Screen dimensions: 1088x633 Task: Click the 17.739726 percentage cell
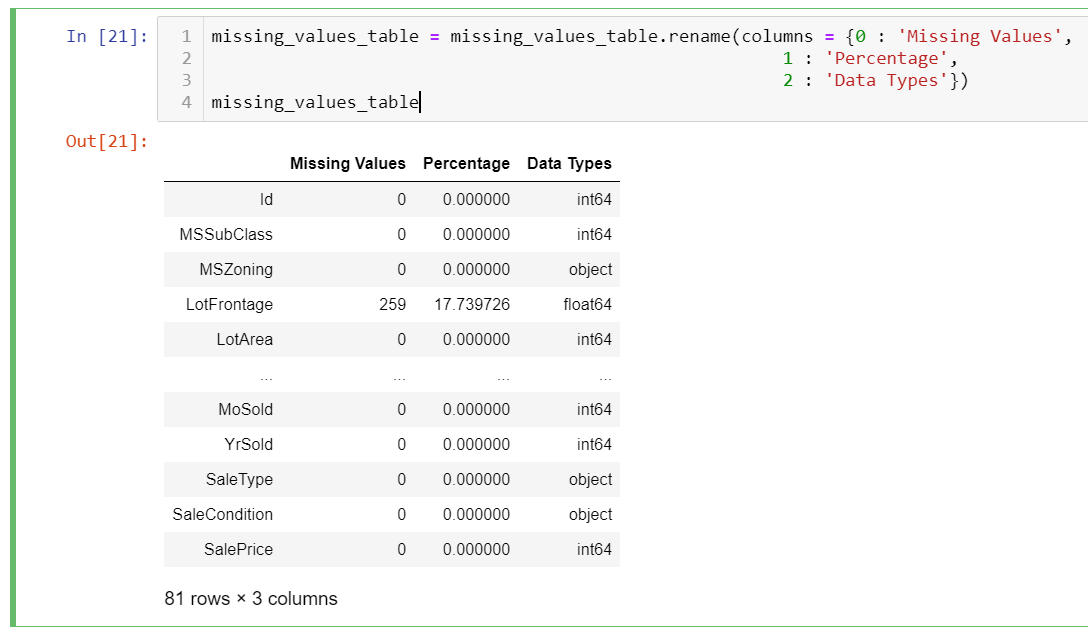click(472, 304)
